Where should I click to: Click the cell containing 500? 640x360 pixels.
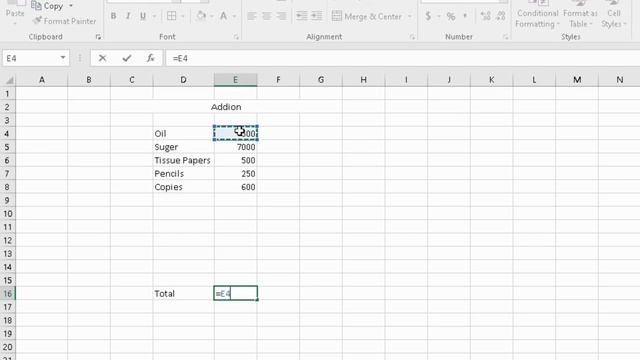236,160
